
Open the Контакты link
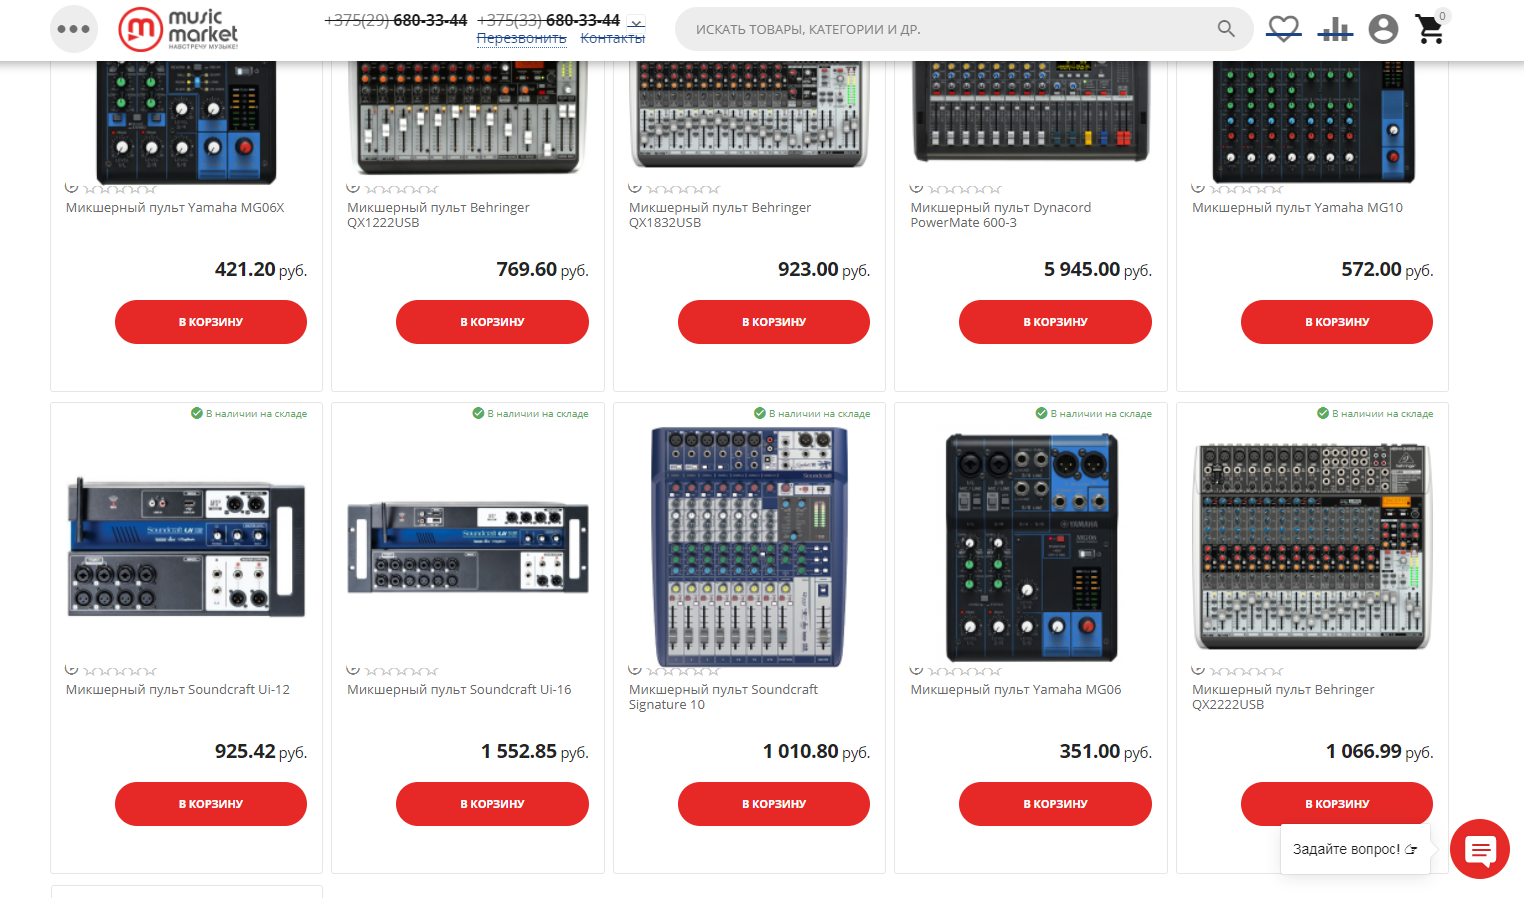point(613,38)
